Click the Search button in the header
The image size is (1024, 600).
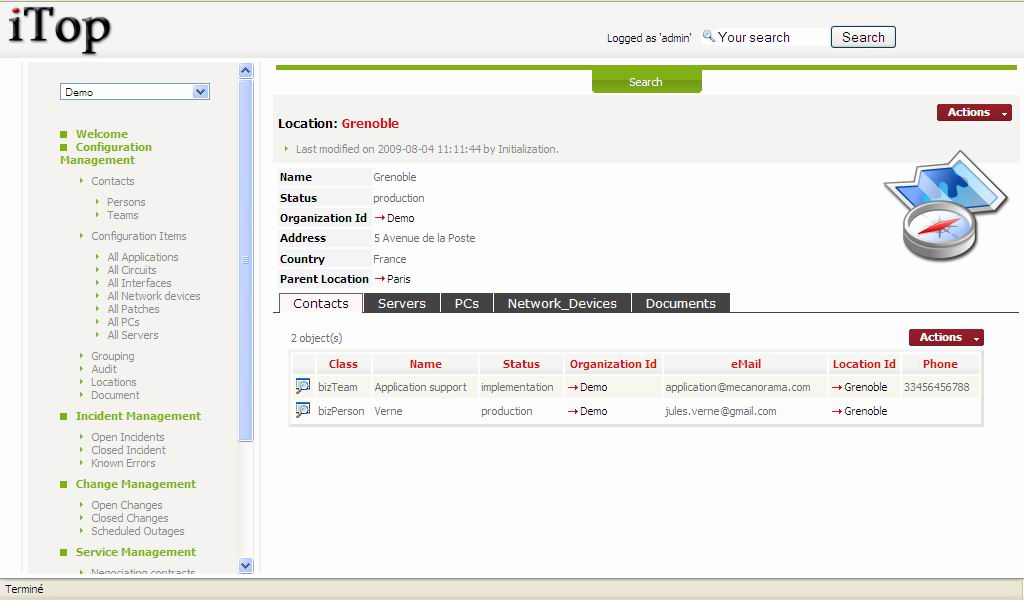tap(863, 37)
